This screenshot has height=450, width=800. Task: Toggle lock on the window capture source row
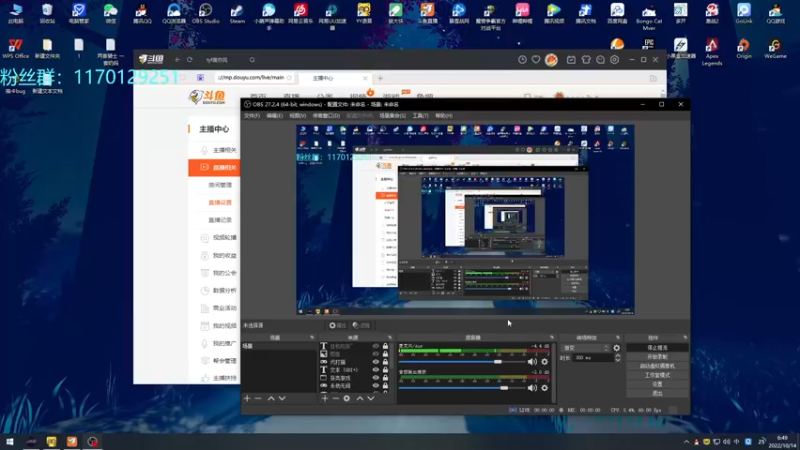tap(385, 378)
